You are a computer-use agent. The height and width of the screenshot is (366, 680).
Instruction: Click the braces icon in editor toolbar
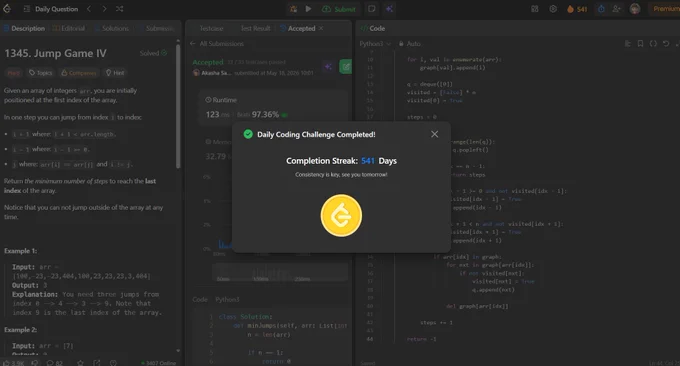(x=653, y=44)
